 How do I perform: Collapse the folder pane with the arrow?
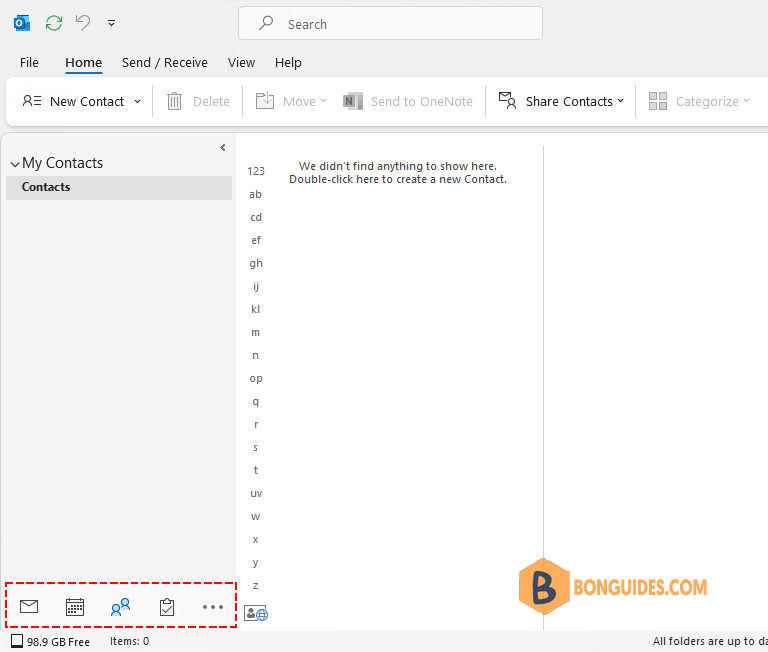pyautogui.click(x=223, y=147)
